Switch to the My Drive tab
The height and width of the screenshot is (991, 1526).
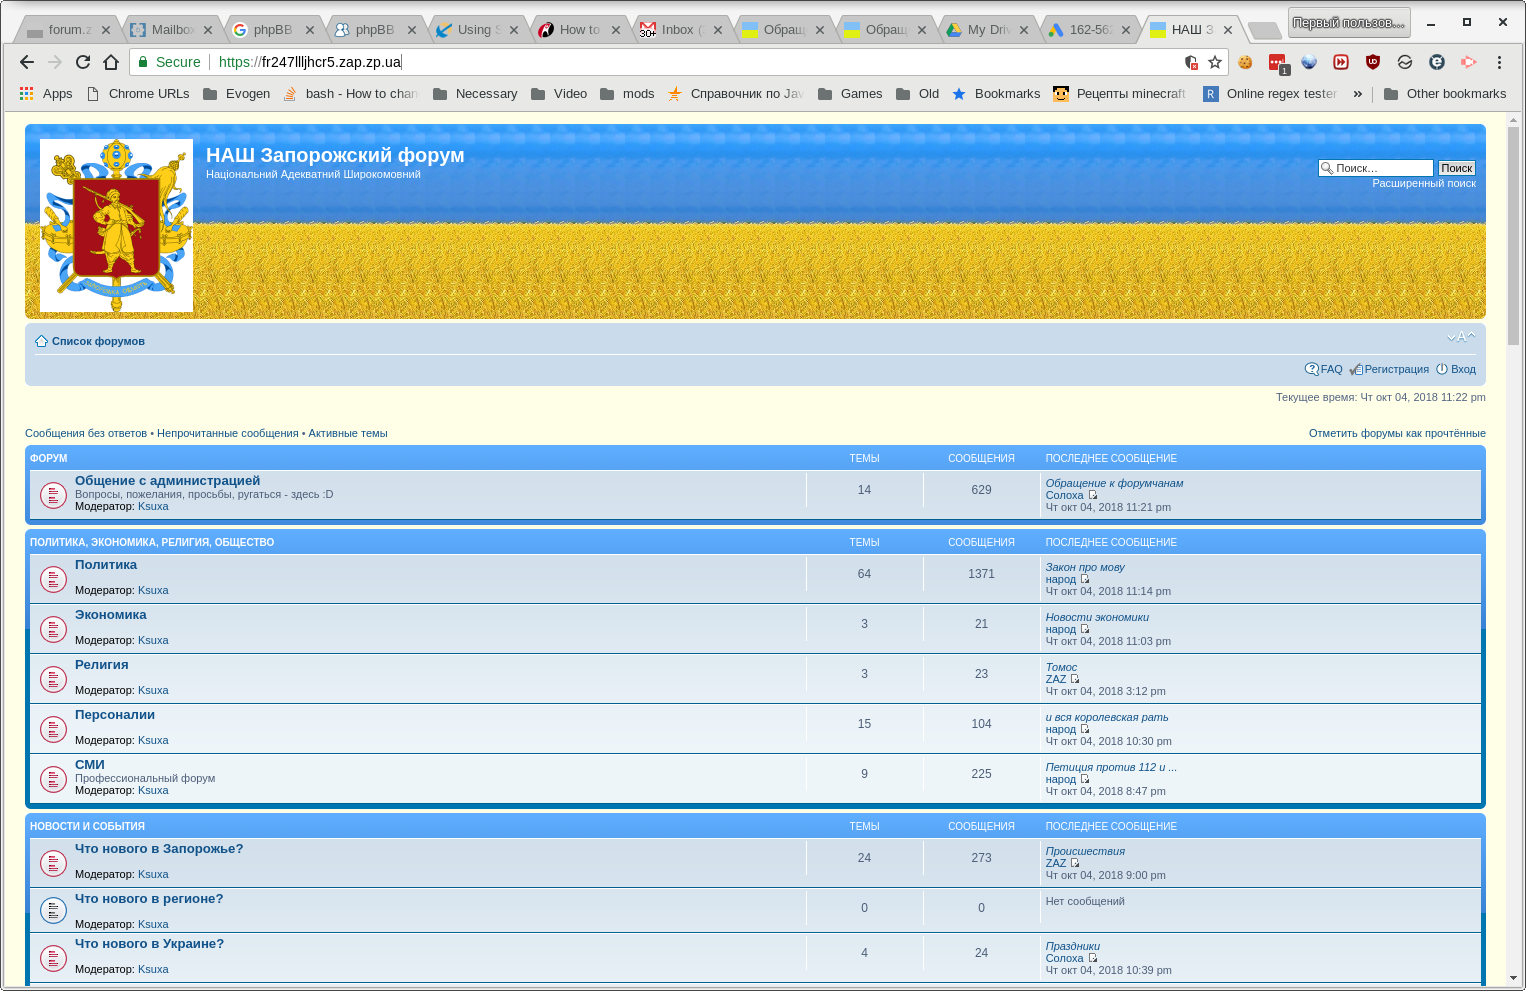click(987, 30)
